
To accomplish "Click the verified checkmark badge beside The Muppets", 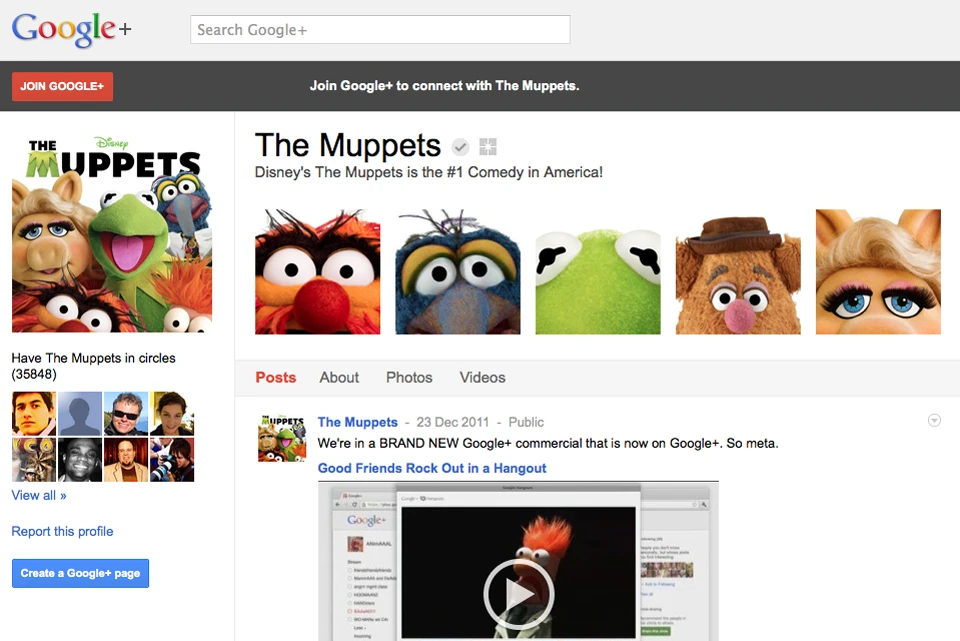I will point(460,147).
